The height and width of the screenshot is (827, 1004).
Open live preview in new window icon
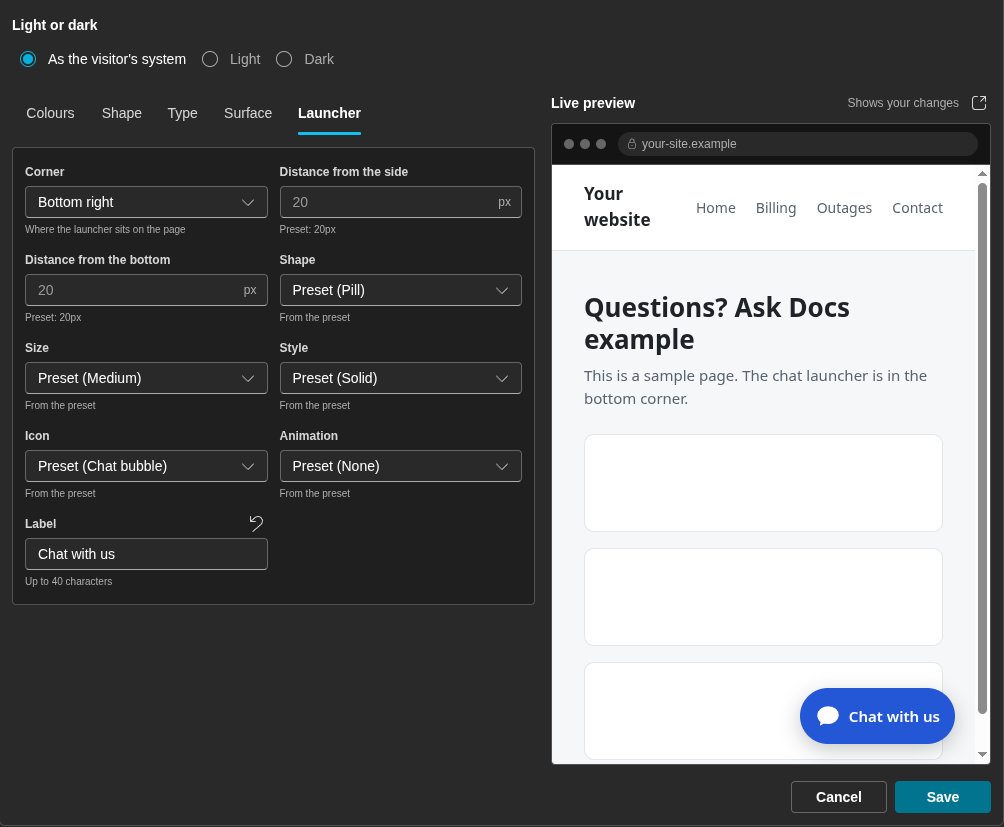(x=979, y=103)
